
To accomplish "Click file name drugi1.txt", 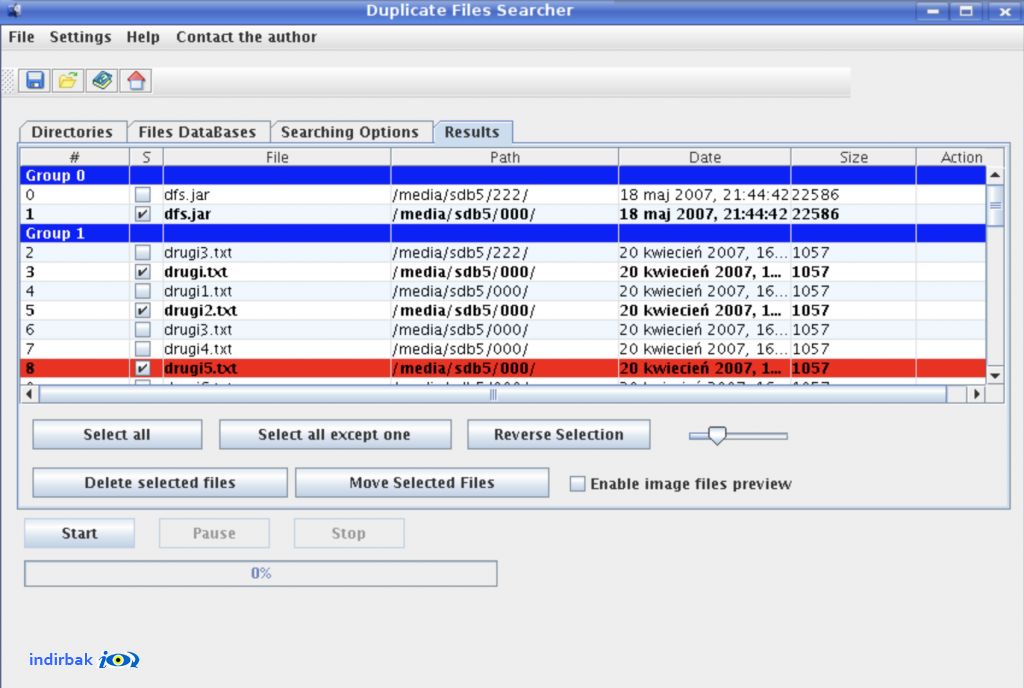I will 198,291.
